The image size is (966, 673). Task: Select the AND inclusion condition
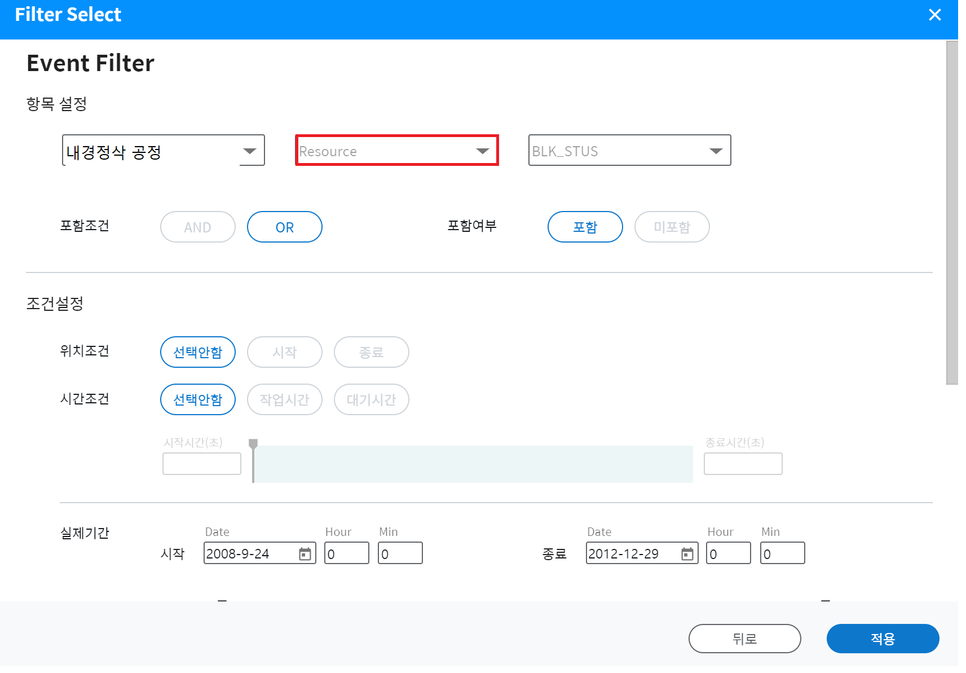pyautogui.click(x=197, y=227)
